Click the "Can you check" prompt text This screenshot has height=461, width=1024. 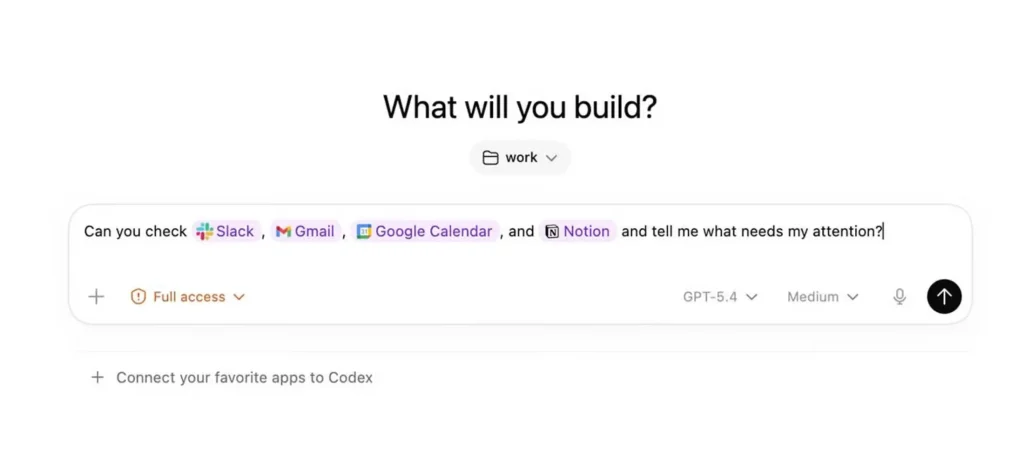pos(135,231)
